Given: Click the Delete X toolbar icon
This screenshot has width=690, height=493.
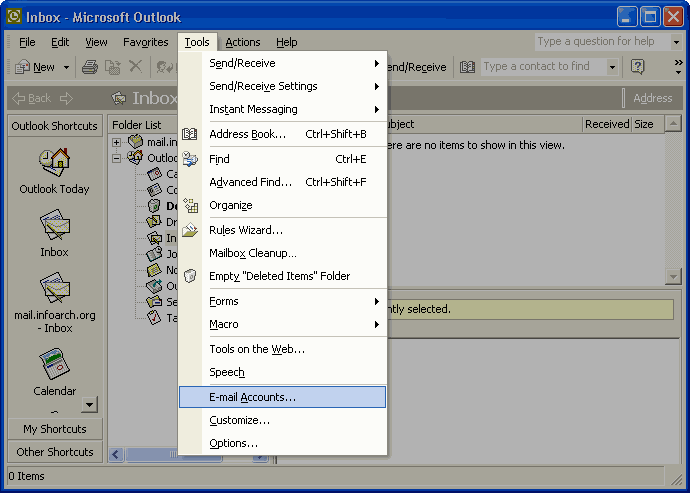Looking at the screenshot, I should (x=136, y=66).
